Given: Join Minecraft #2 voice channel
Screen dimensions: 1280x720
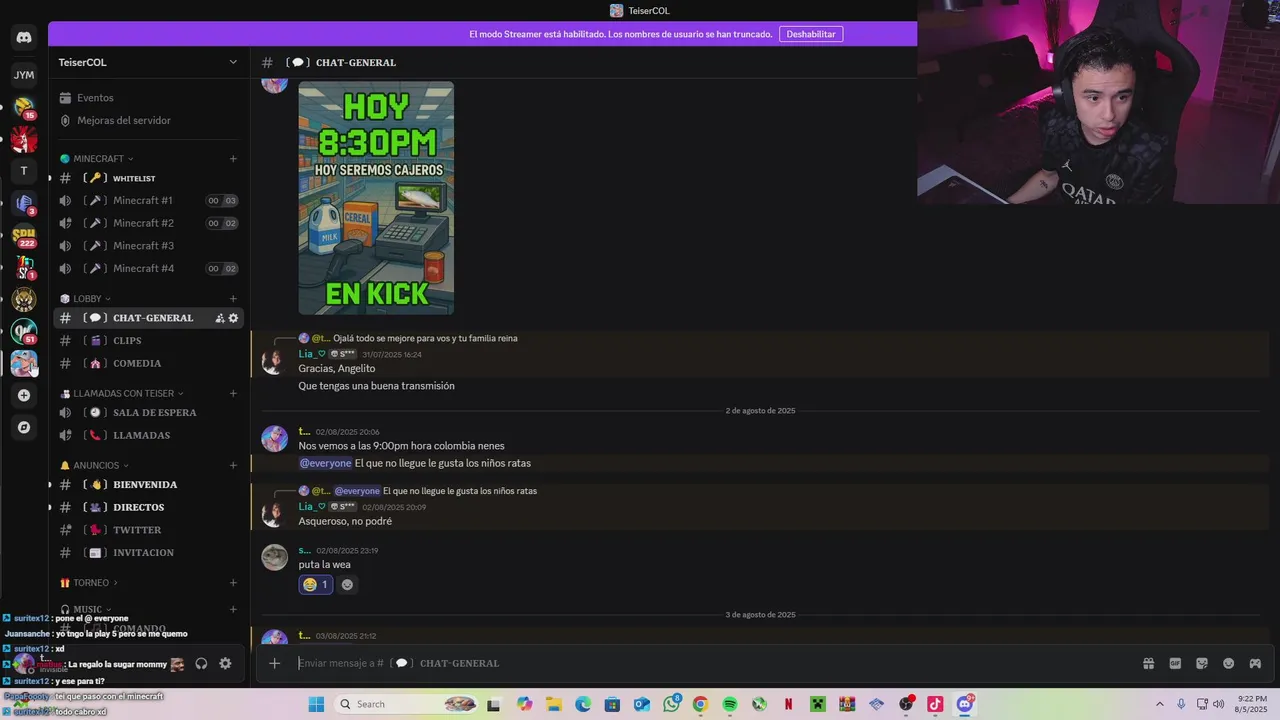Looking at the screenshot, I should coord(148,223).
